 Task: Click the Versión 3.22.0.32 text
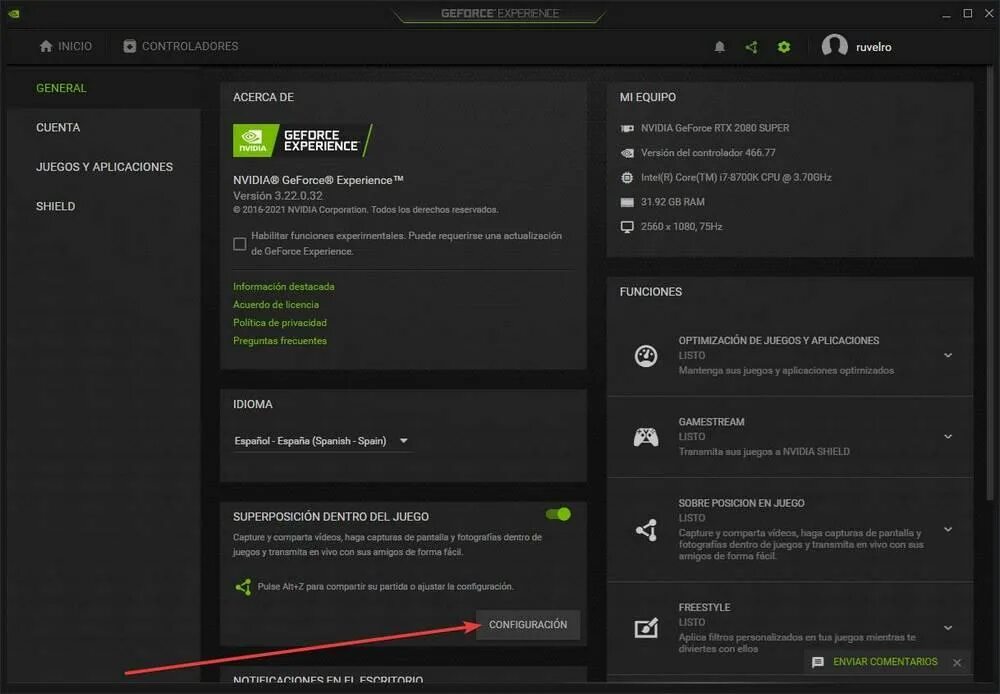coord(277,196)
